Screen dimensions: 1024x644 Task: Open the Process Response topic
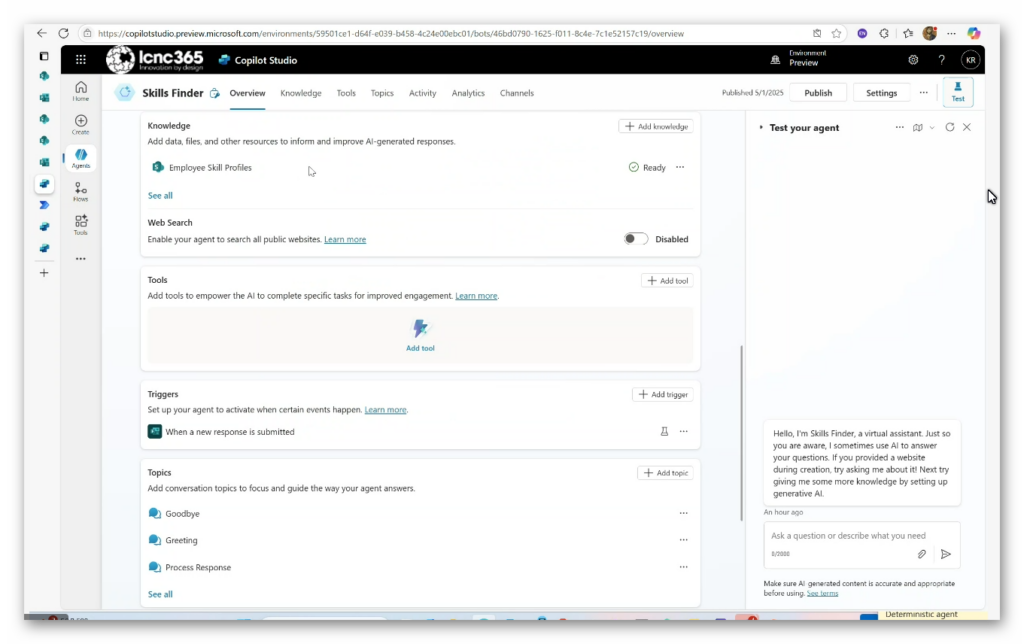pyautogui.click(x=198, y=567)
